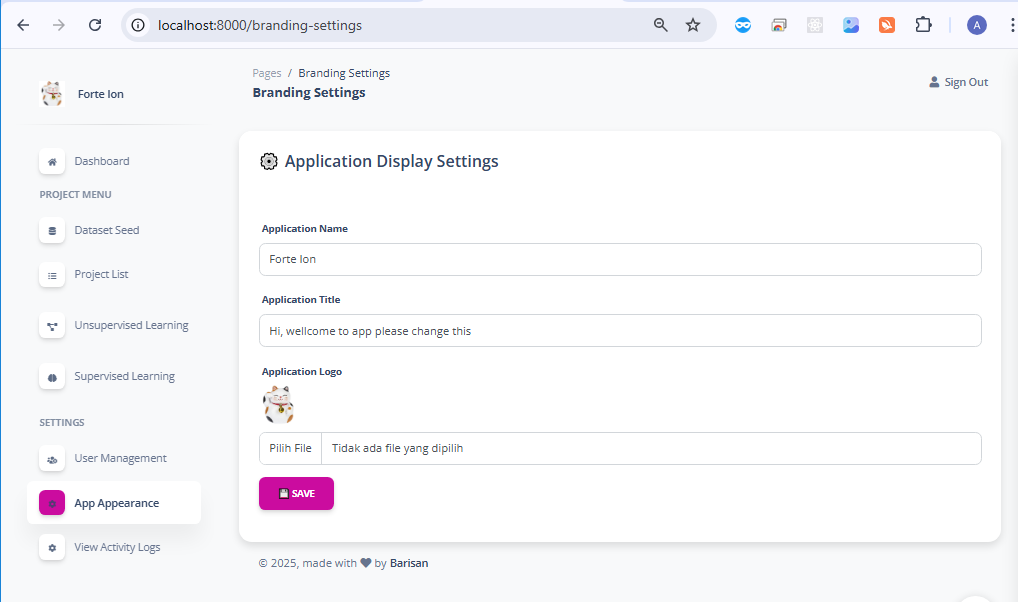Open User Management via its users icon
The image size is (1018, 602).
tap(52, 459)
